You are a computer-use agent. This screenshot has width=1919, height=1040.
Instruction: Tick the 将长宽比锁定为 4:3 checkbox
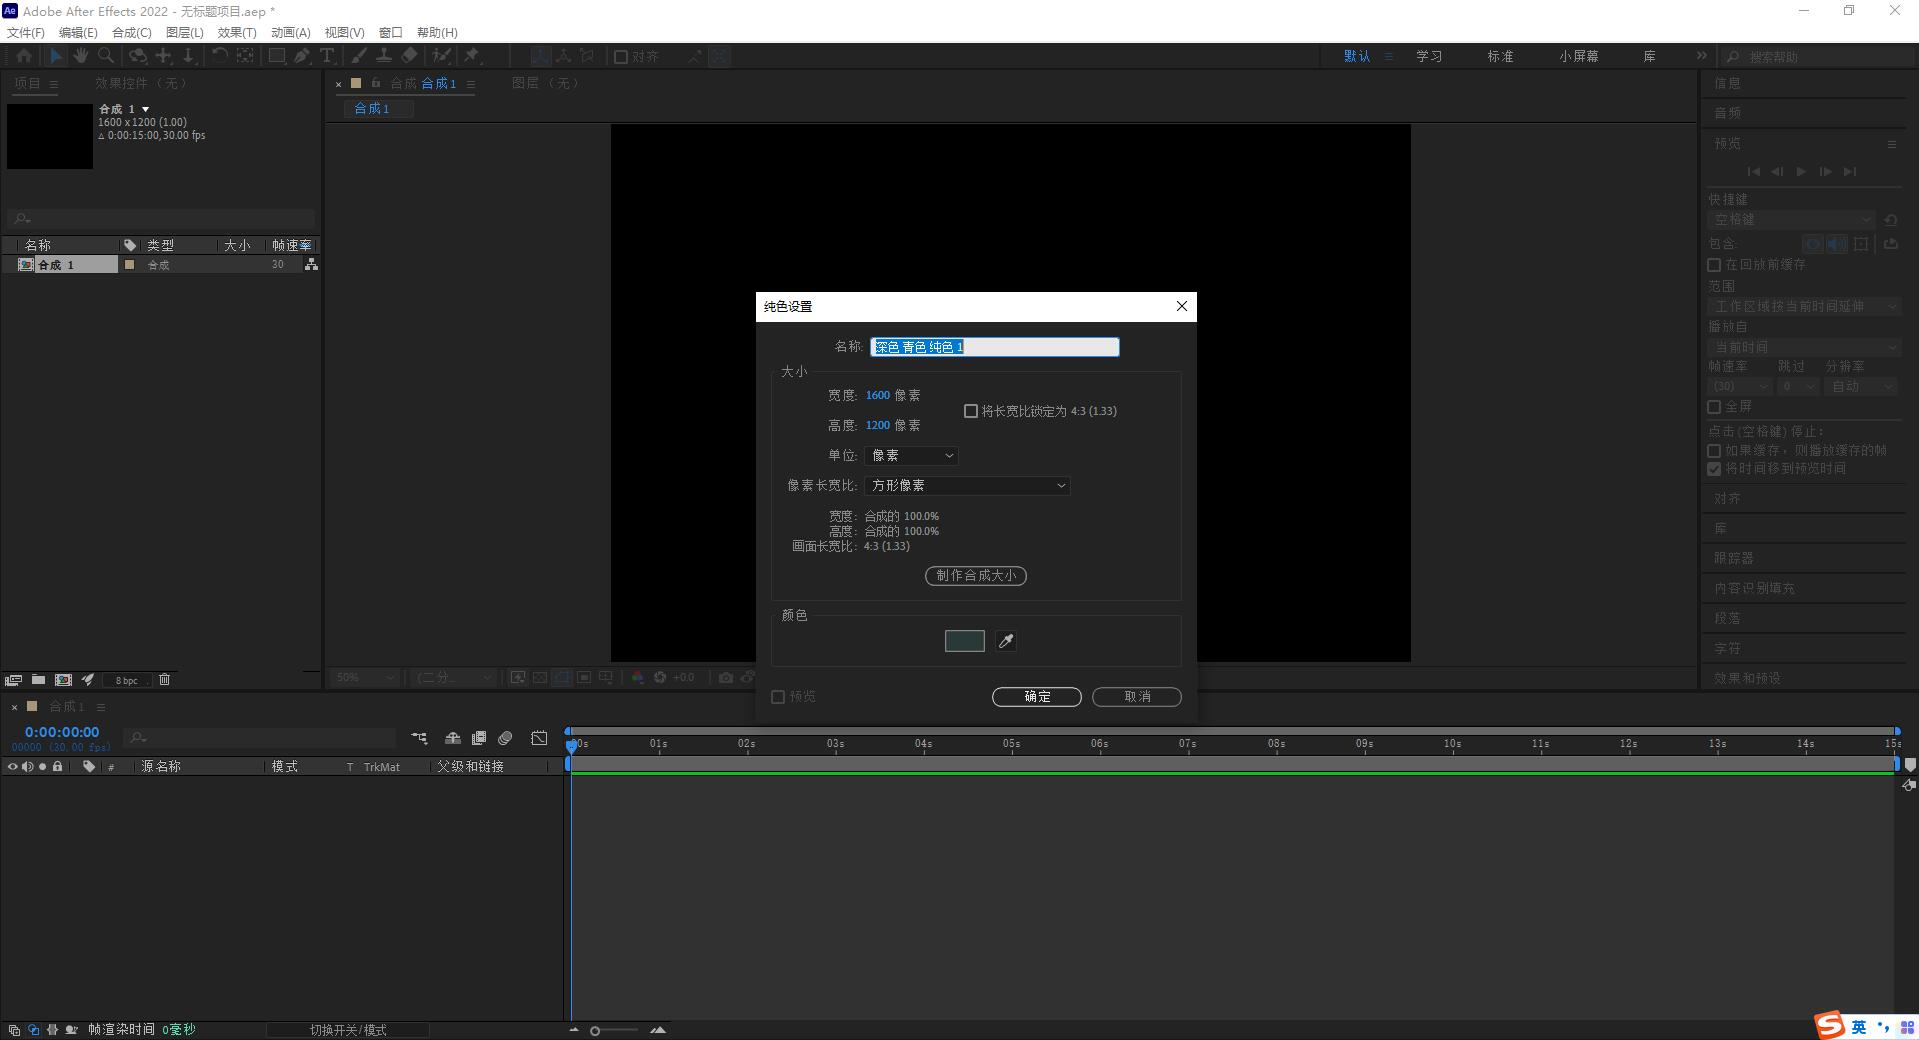coord(970,411)
